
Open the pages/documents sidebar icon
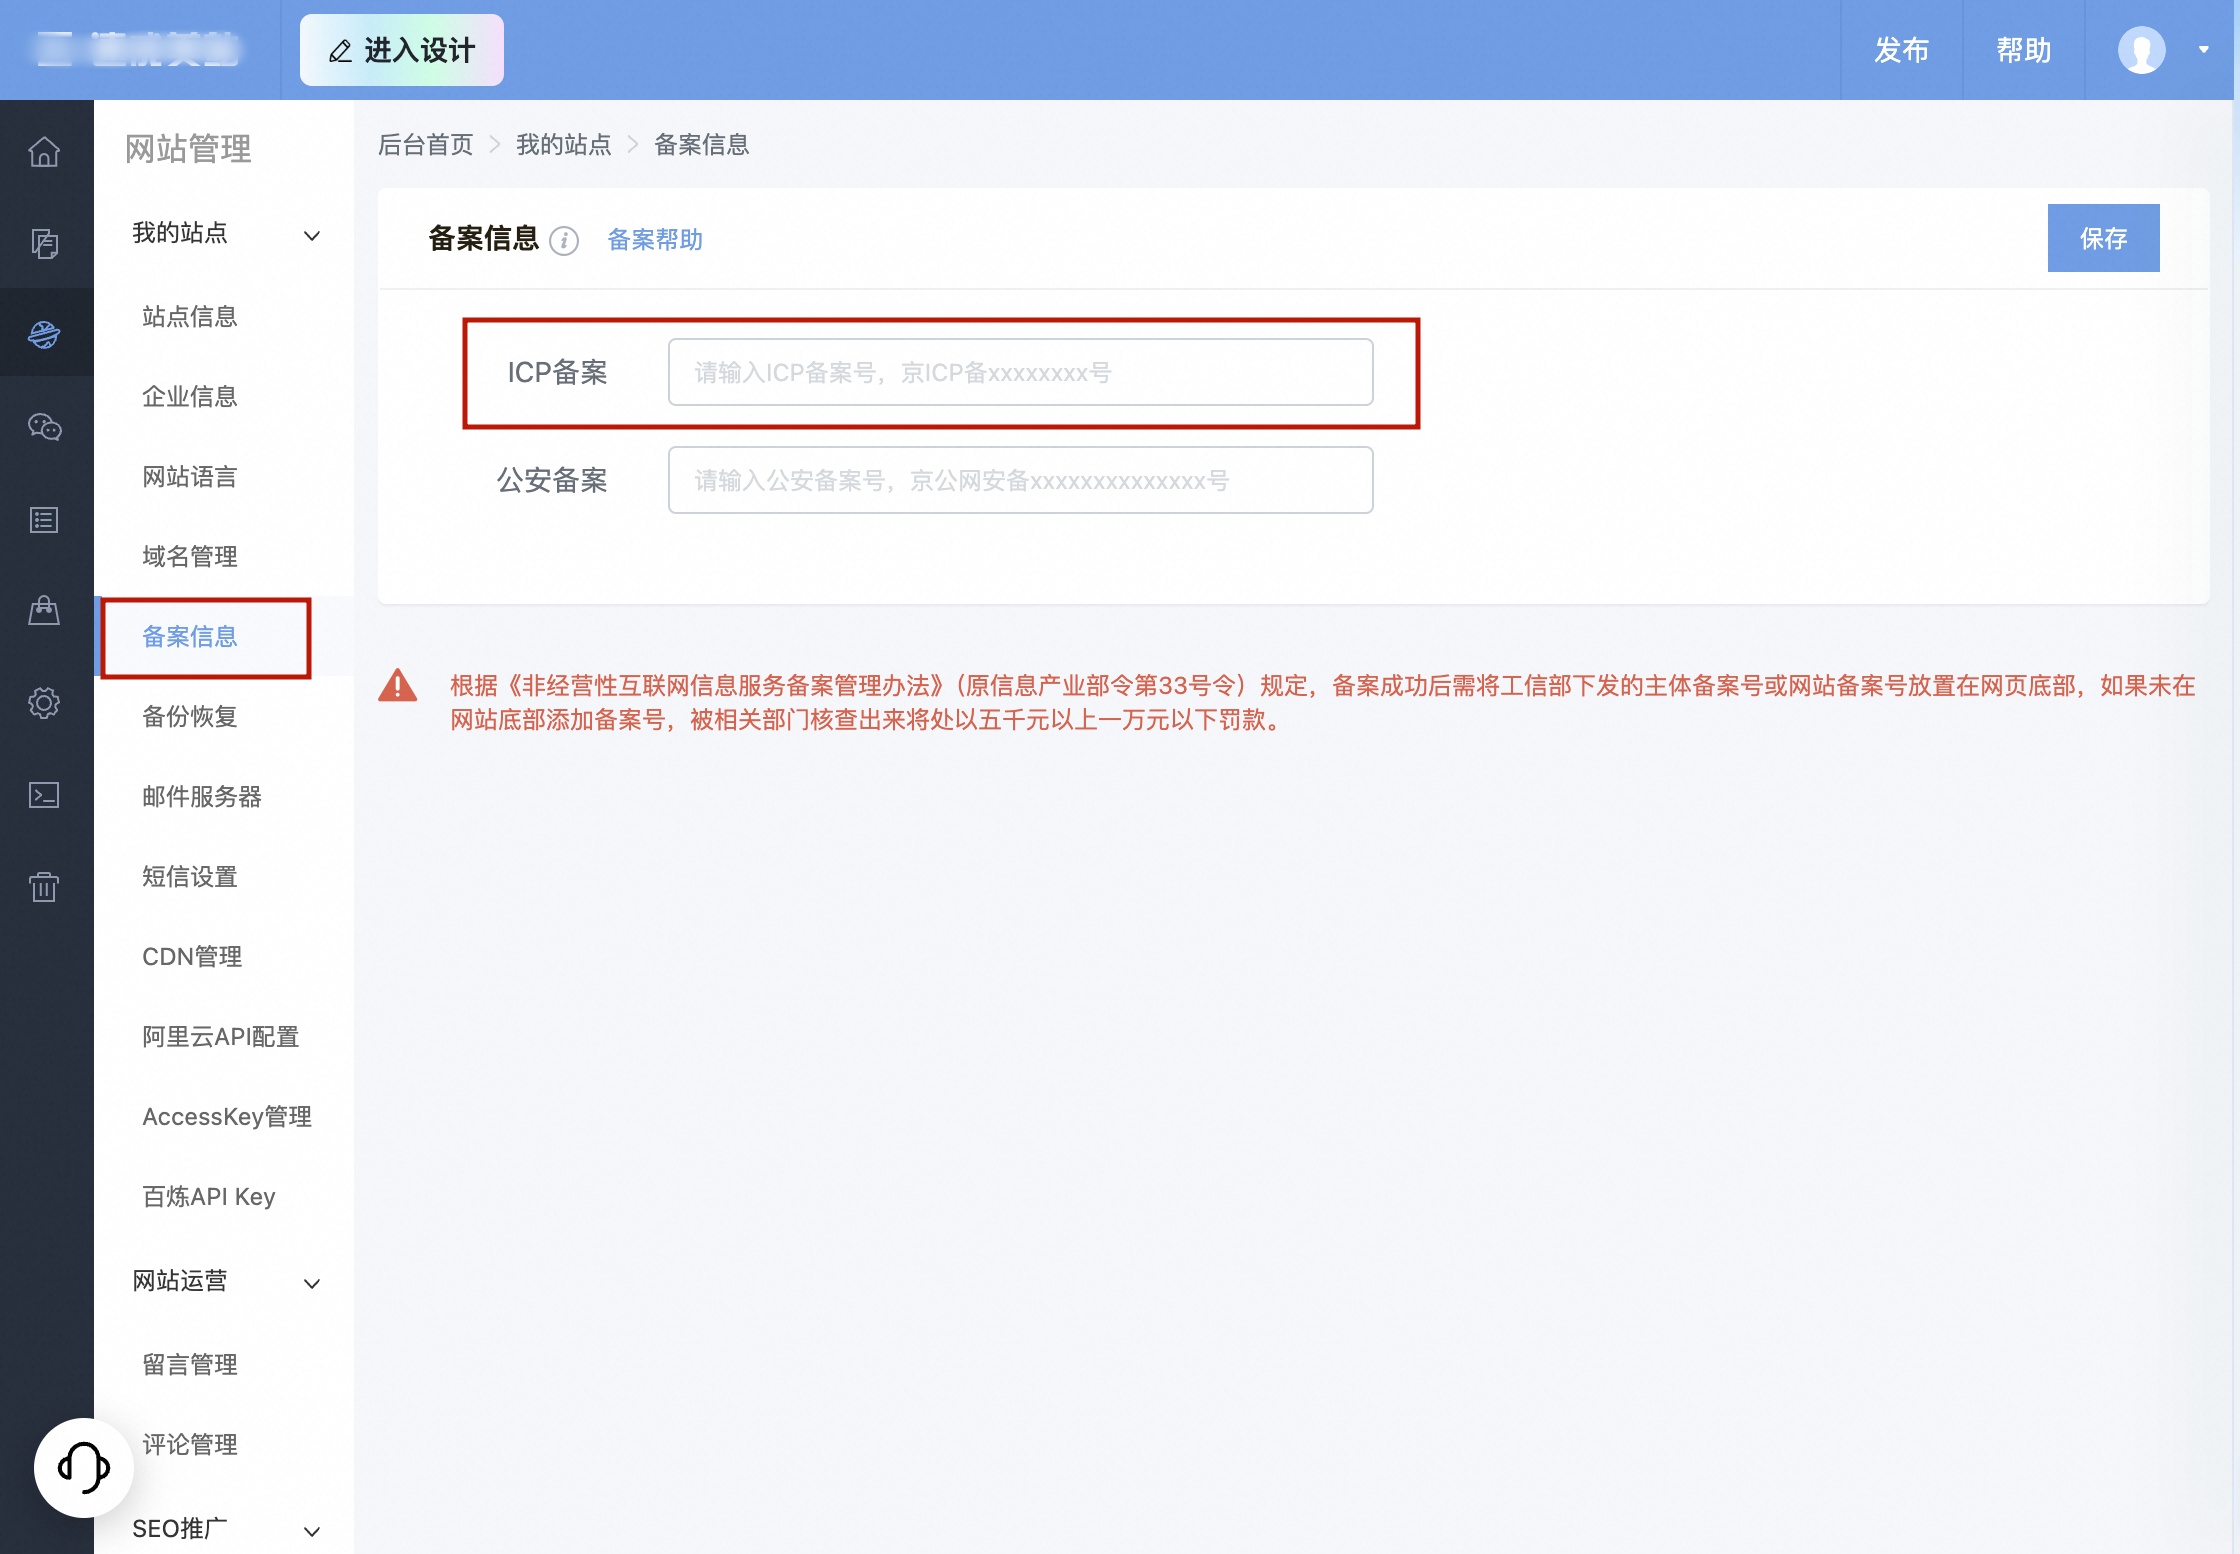[44, 244]
